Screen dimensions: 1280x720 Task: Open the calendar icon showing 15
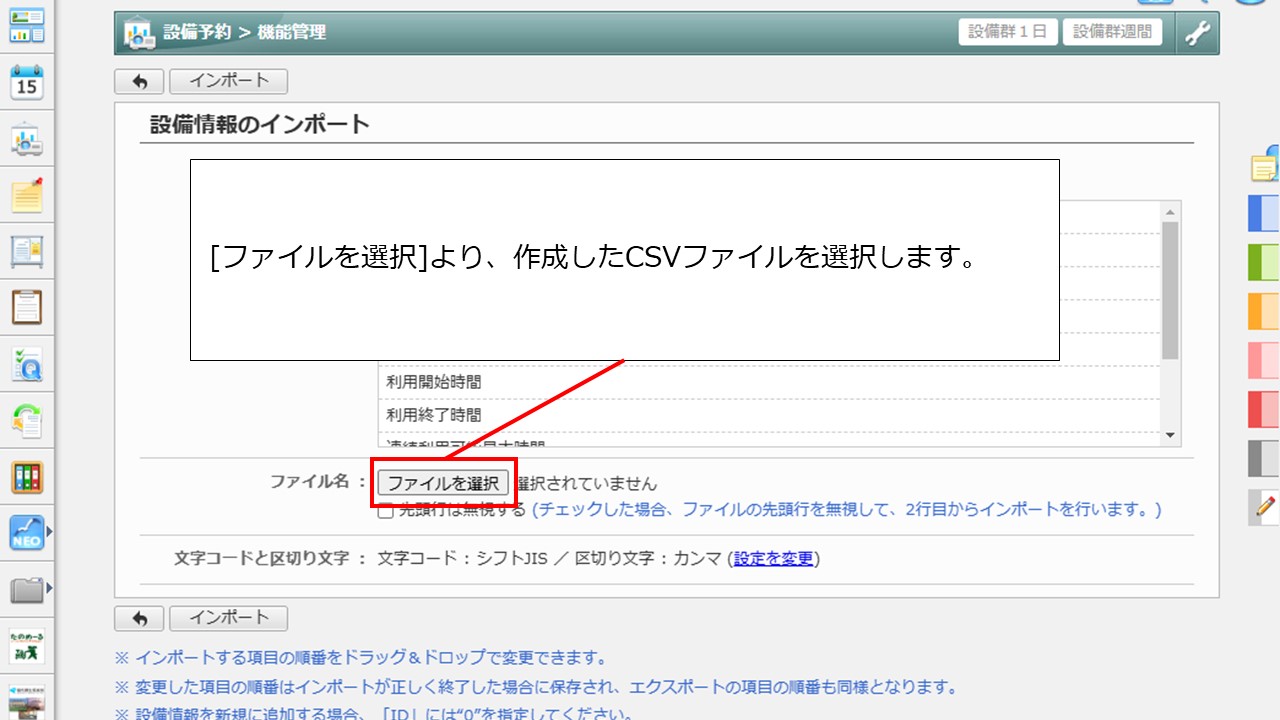[27, 83]
